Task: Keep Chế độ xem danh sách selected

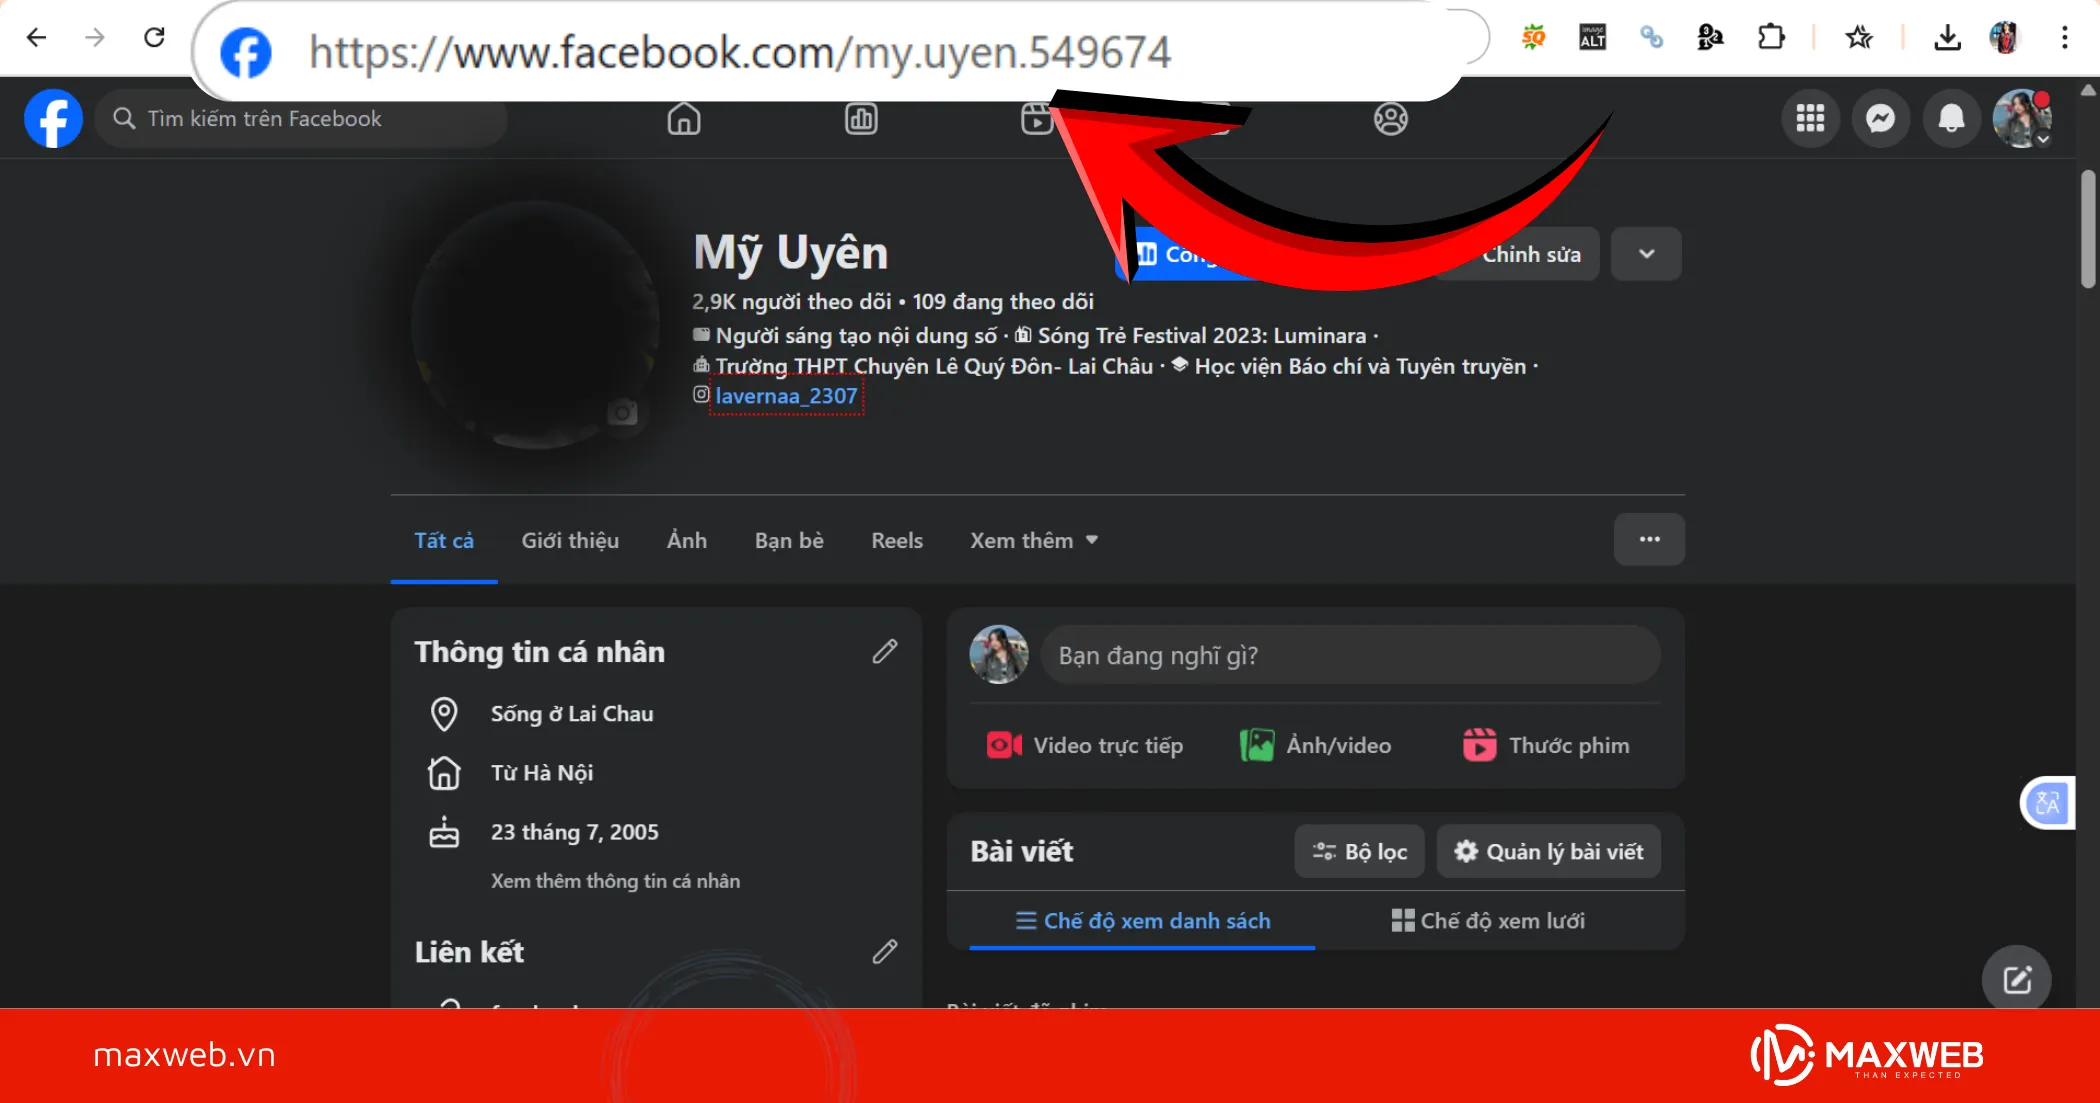Action: click(1144, 920)
